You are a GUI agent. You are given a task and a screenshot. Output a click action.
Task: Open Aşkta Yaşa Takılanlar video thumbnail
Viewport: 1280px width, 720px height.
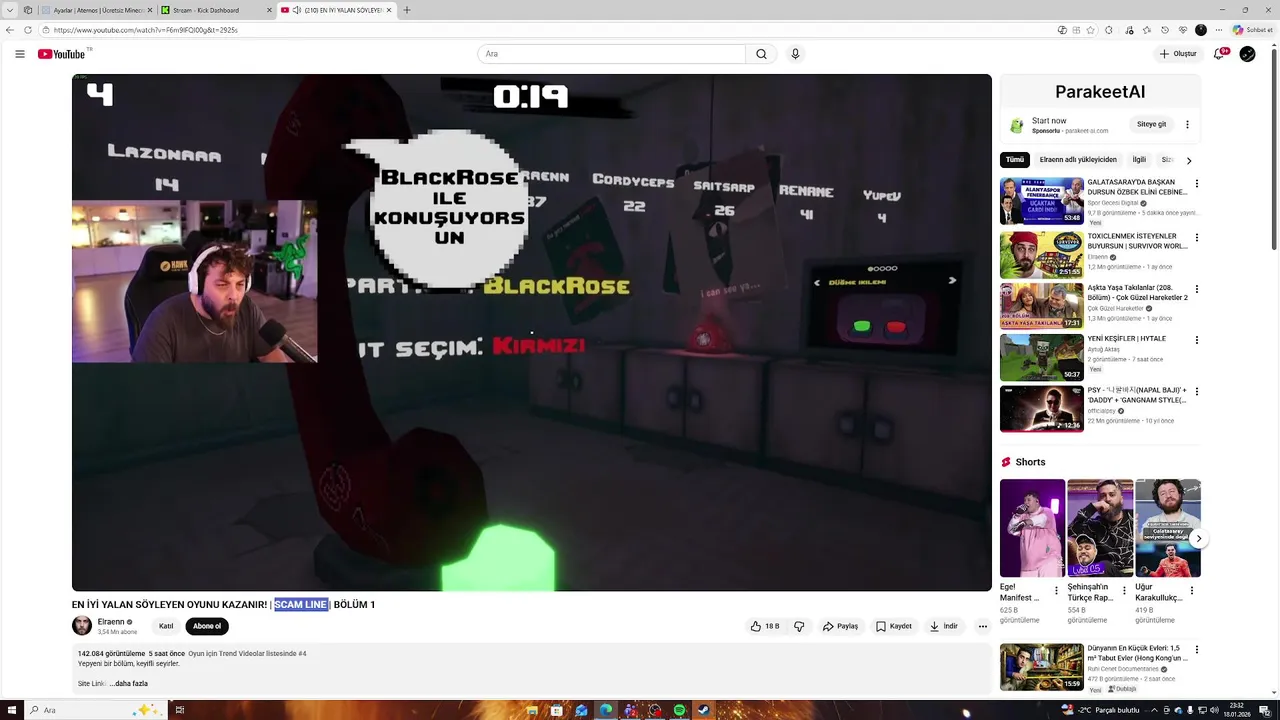point(1041,306)
